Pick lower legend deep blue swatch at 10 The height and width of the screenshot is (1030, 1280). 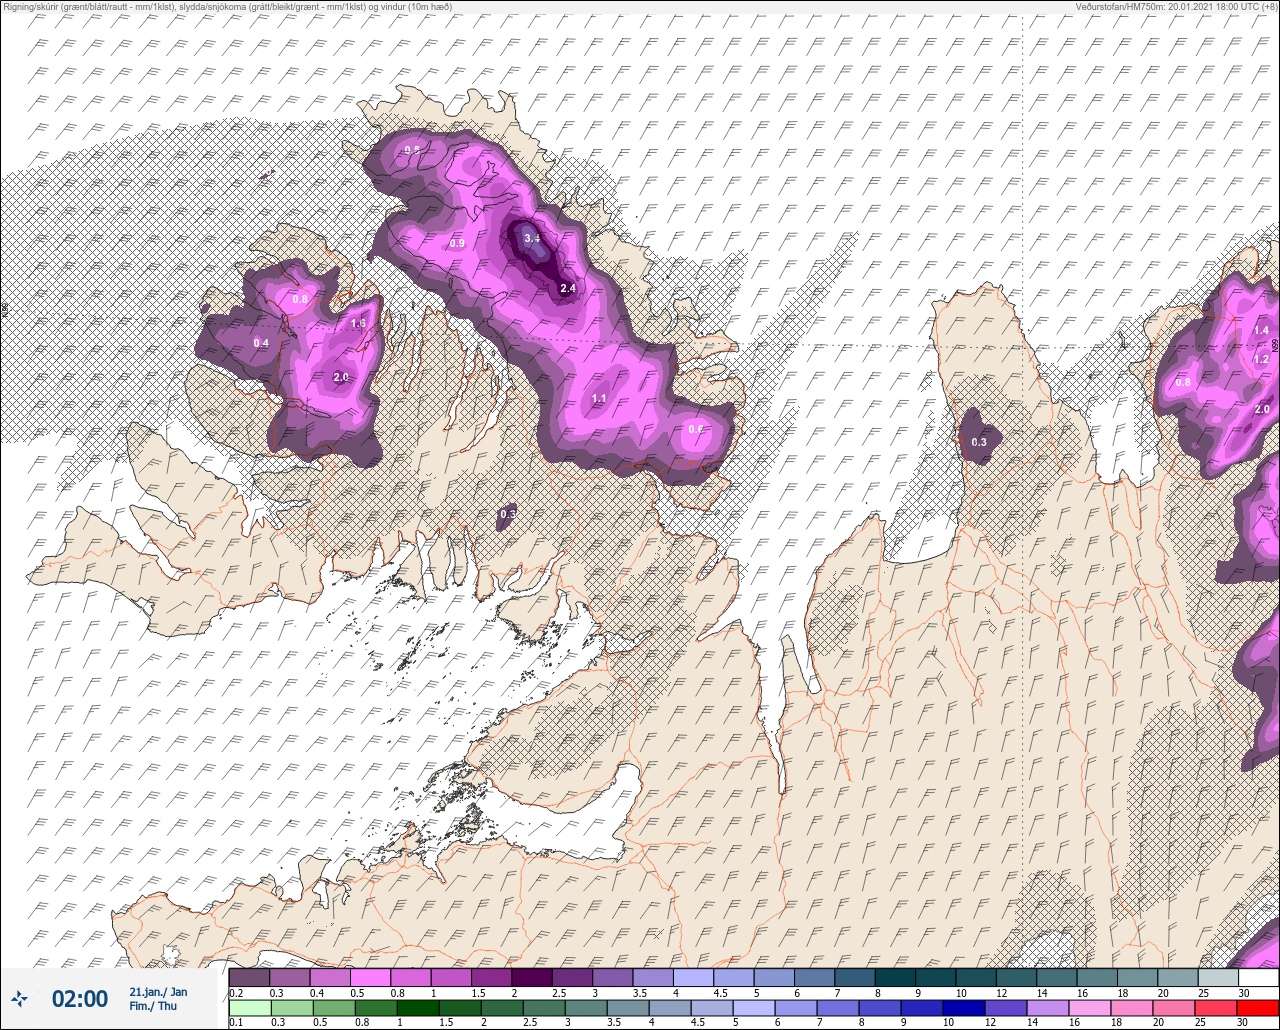[965, 1008]
